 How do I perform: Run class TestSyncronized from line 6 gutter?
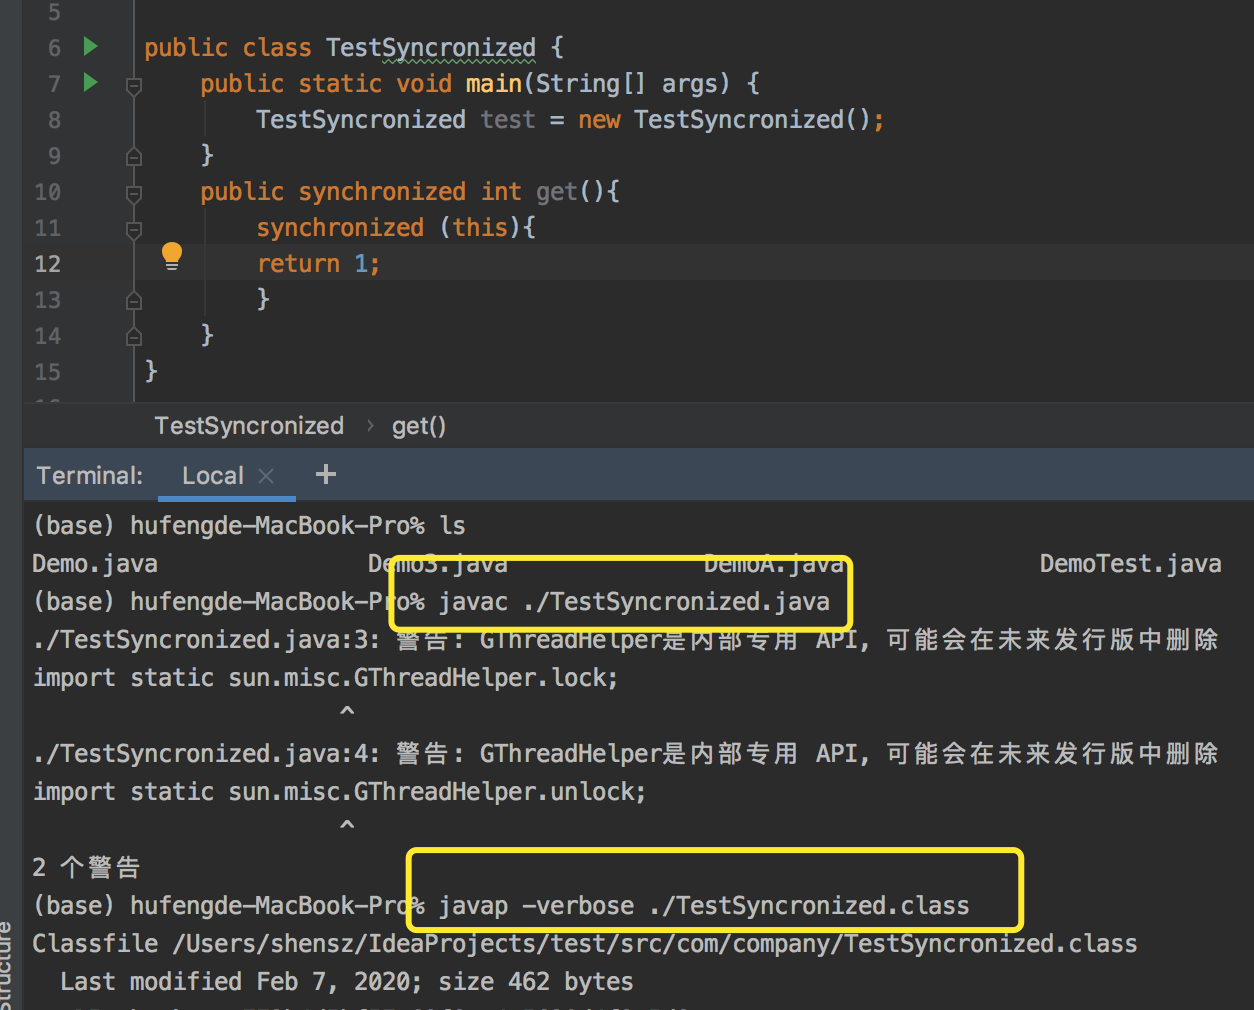(x=90, y=46)
